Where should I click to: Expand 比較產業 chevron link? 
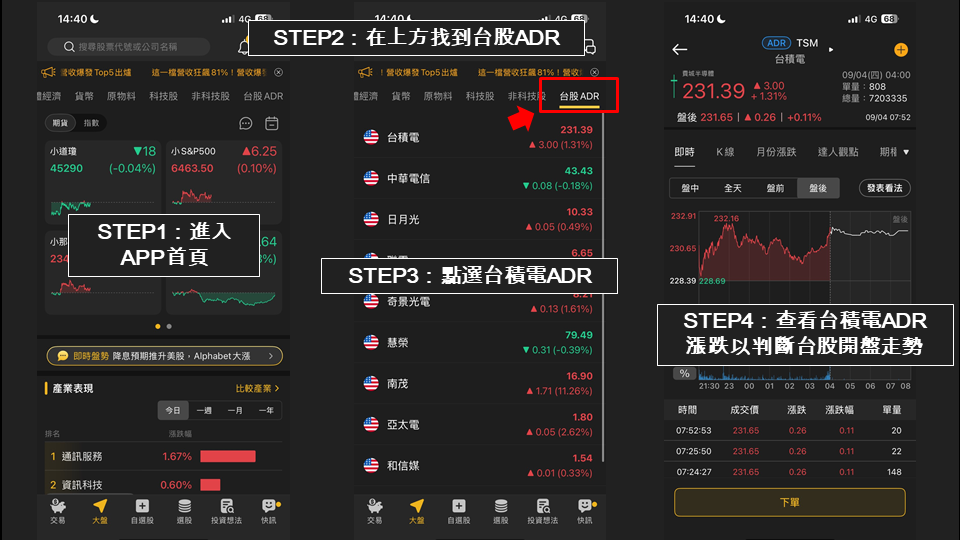258,388
